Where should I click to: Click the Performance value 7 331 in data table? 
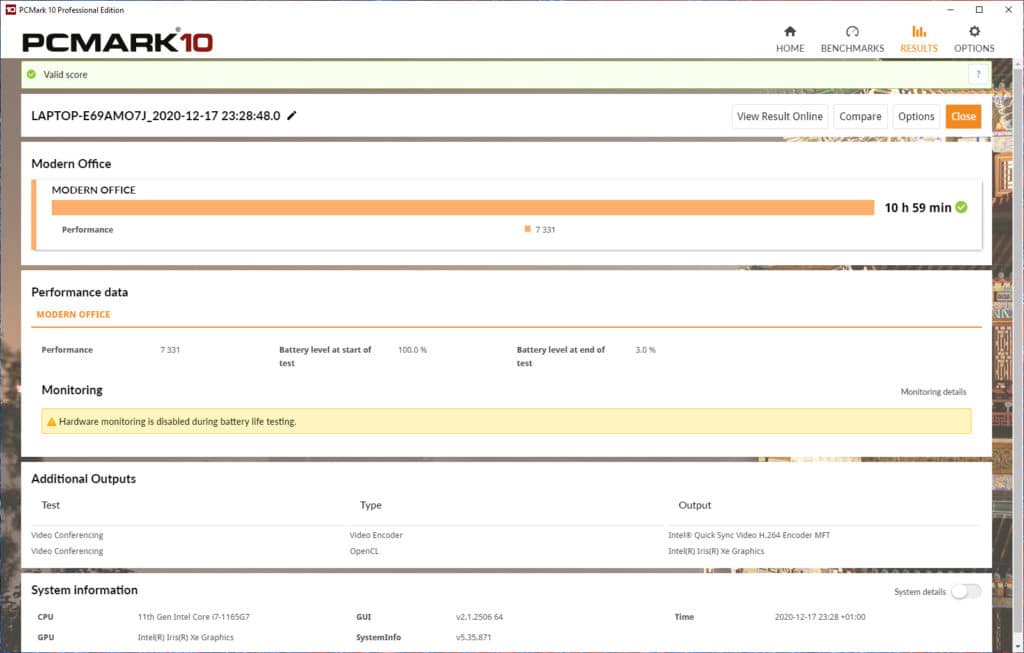click(x=170, y=350)
